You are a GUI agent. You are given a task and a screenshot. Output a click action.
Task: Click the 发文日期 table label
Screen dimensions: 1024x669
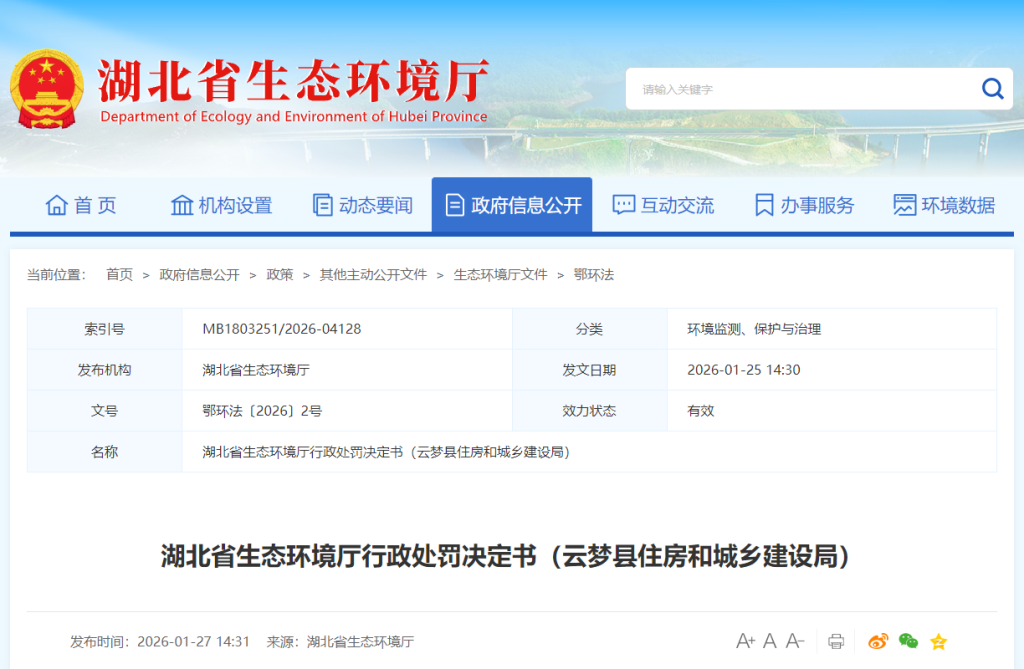coord(589,370)
